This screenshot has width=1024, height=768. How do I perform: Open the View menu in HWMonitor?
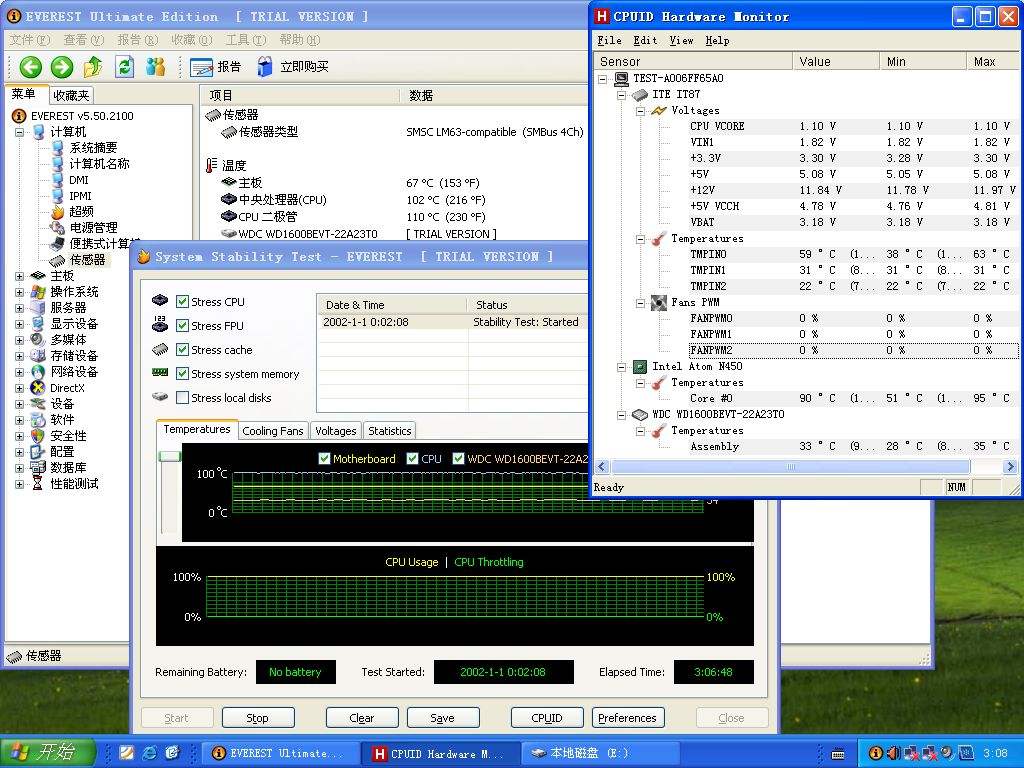click(x=681, y=40)
